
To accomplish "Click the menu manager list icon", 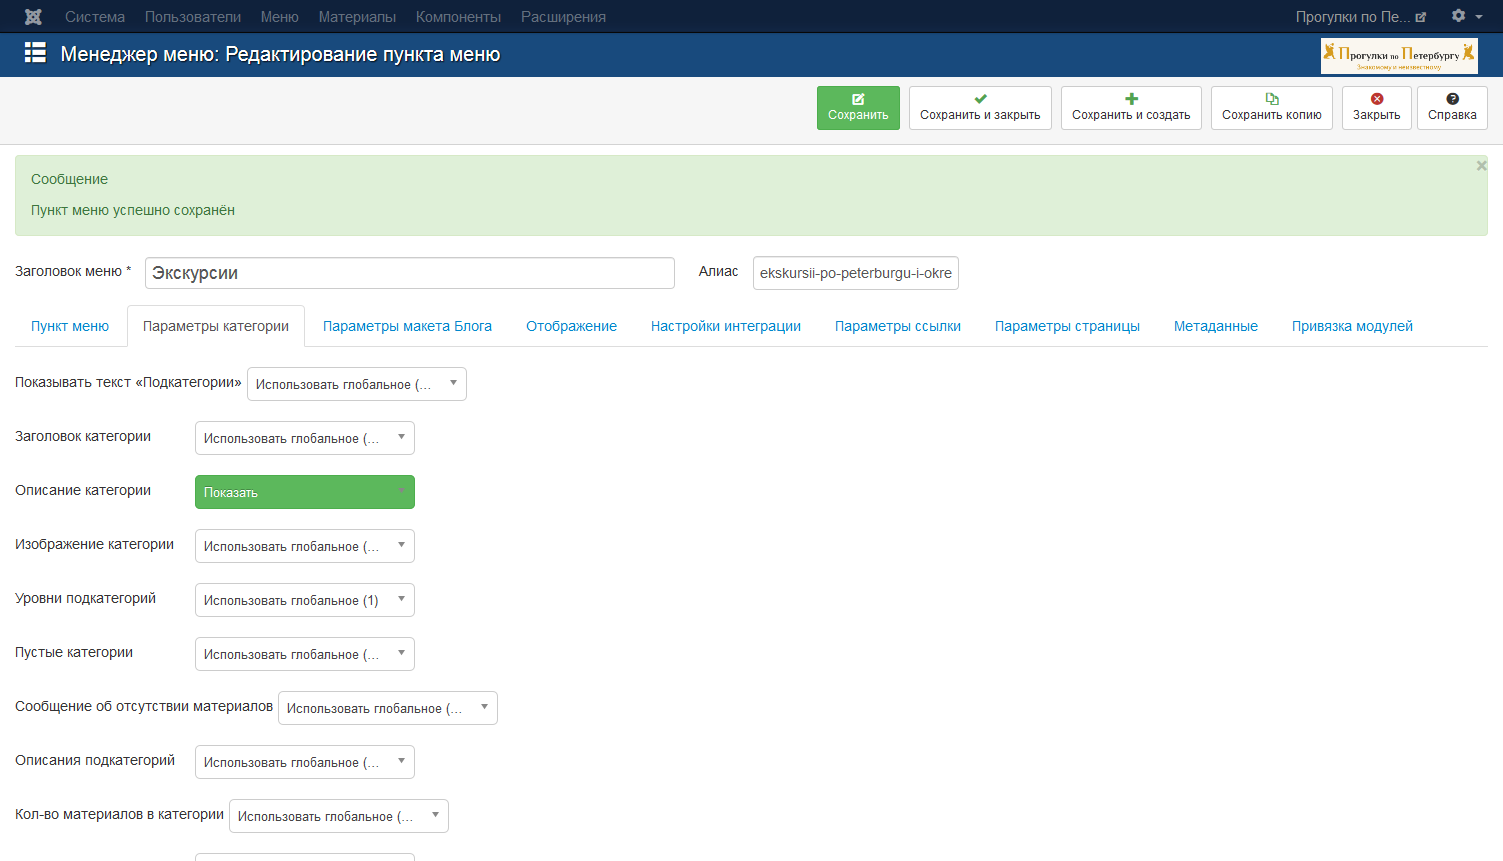I will tap(35, 53).
